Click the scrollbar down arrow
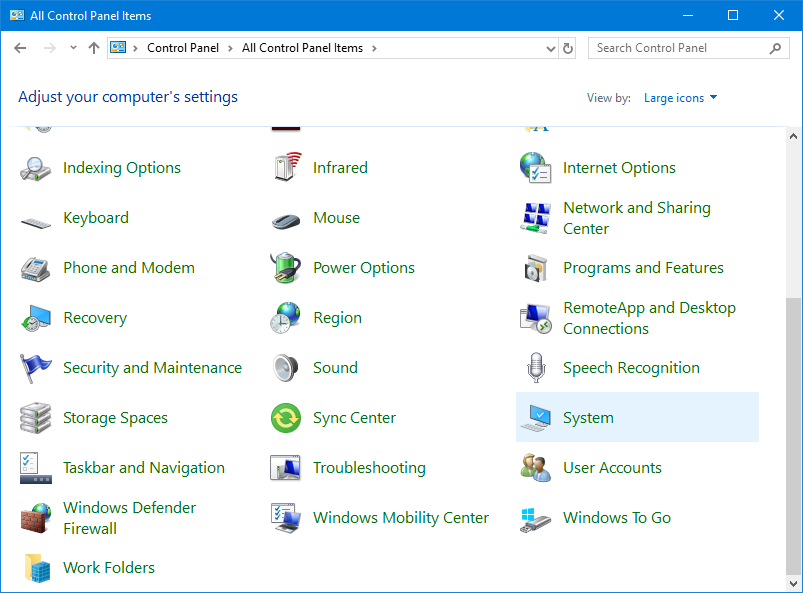Image resolution: width=803 pixels, height=593 pixels. pyautogui.click(x=793, y=583)
